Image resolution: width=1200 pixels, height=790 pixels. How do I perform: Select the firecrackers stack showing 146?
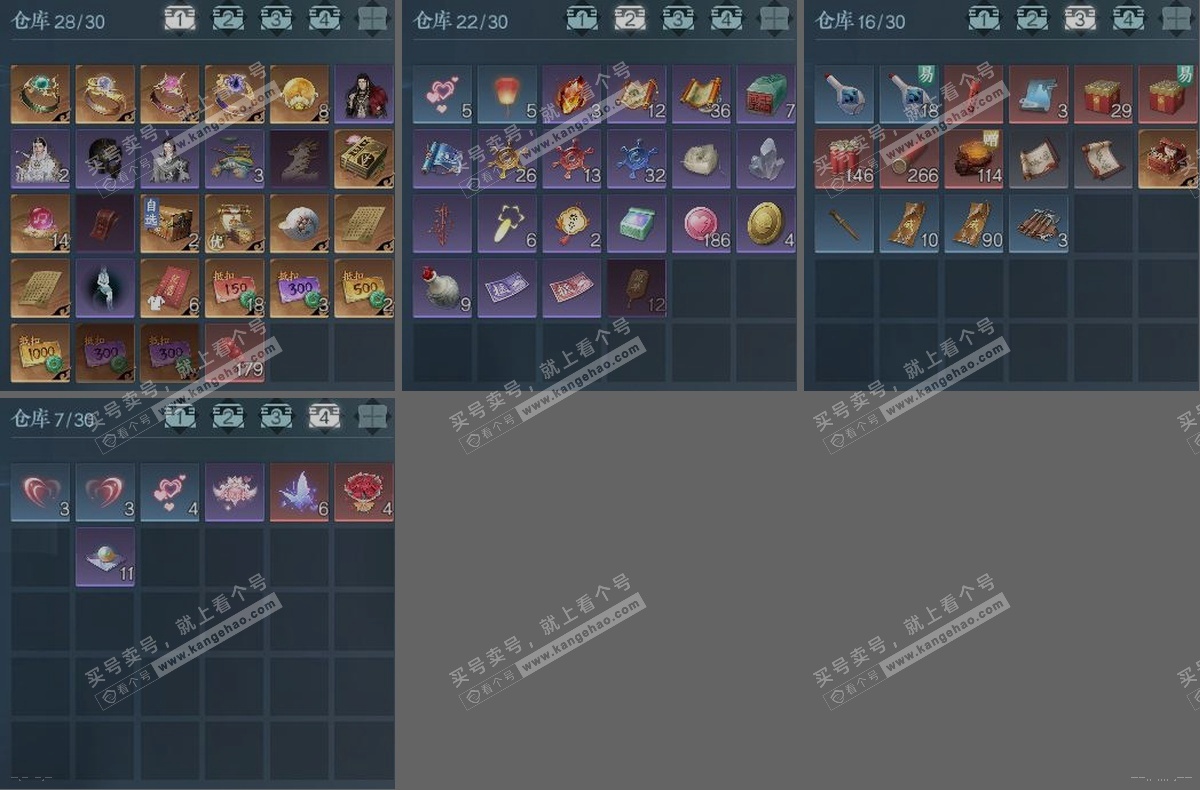[x=844, y=159]
